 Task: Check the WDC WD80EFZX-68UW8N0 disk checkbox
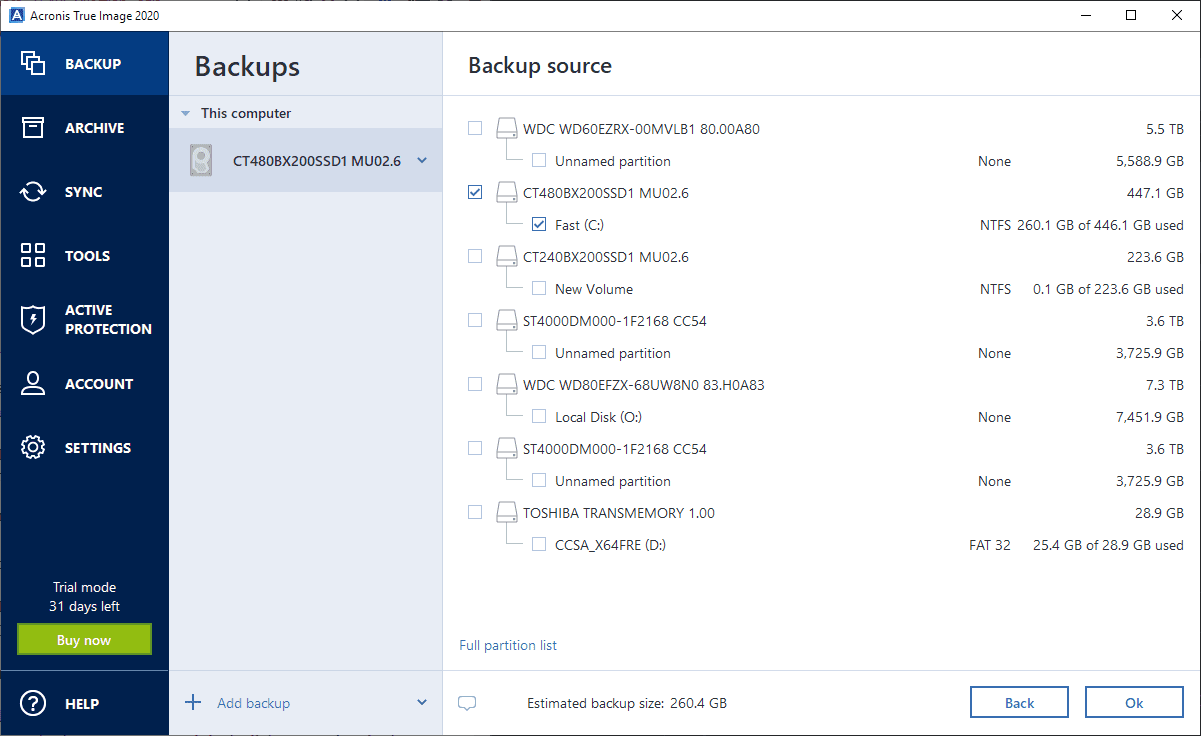(x=475, y=384)
